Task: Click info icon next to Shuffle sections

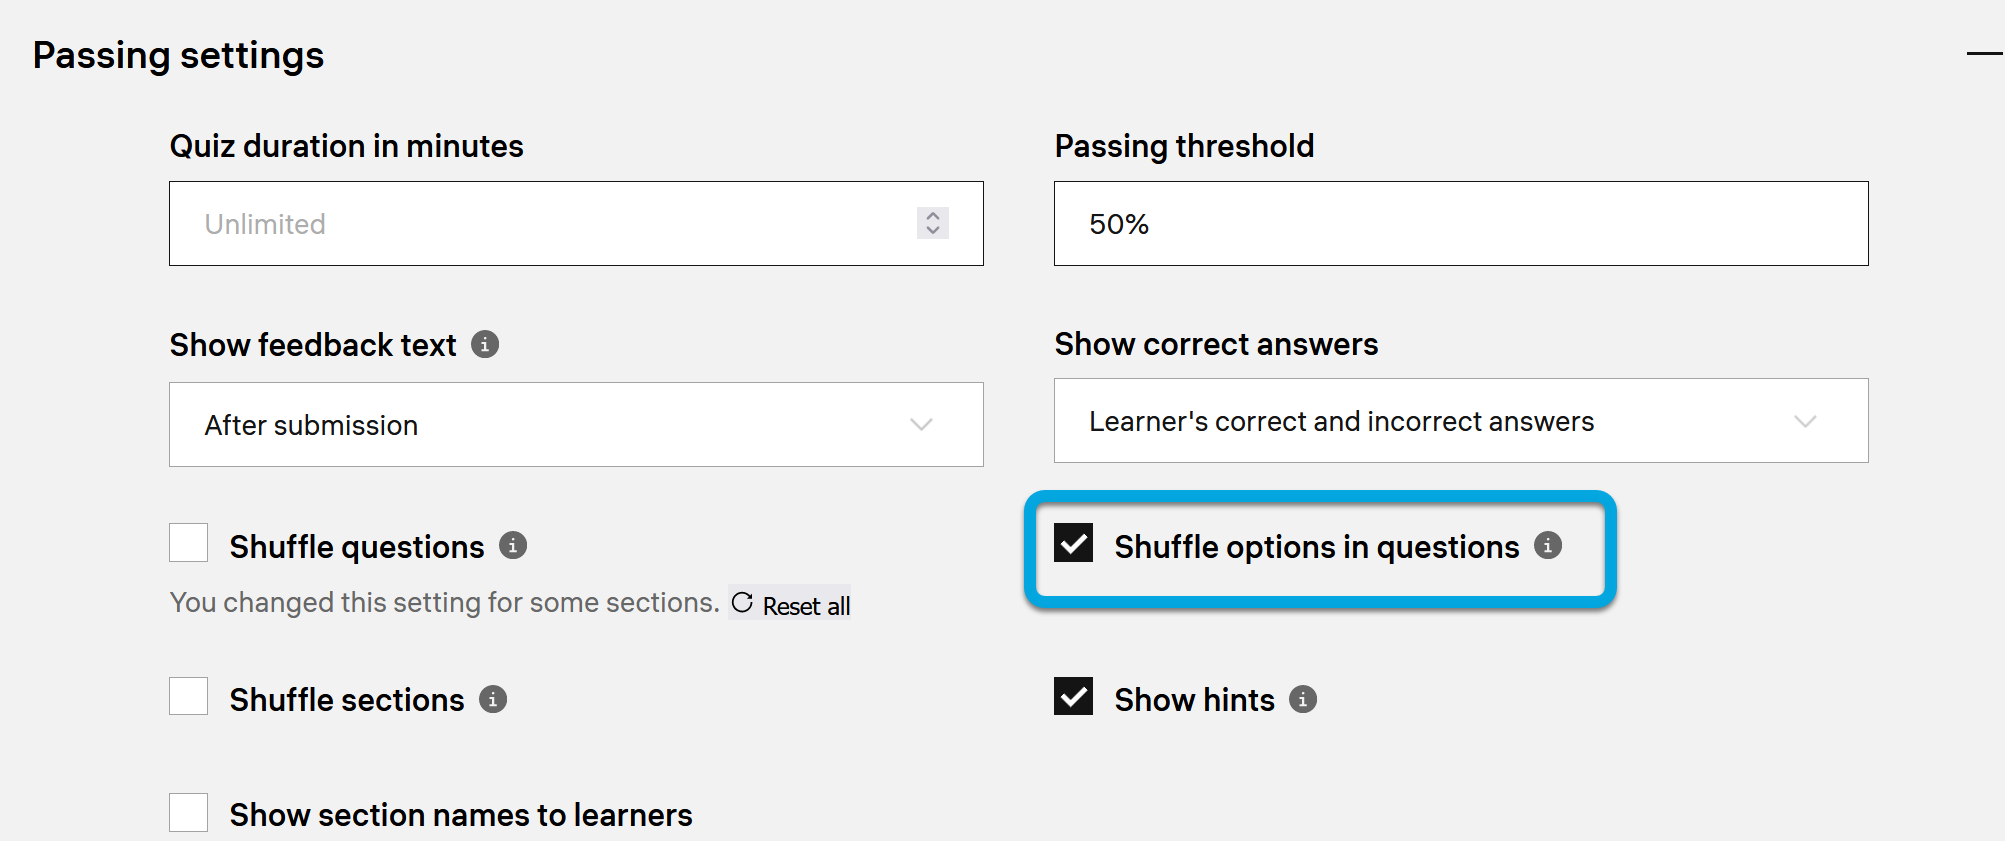Action: tap(493, 699)
